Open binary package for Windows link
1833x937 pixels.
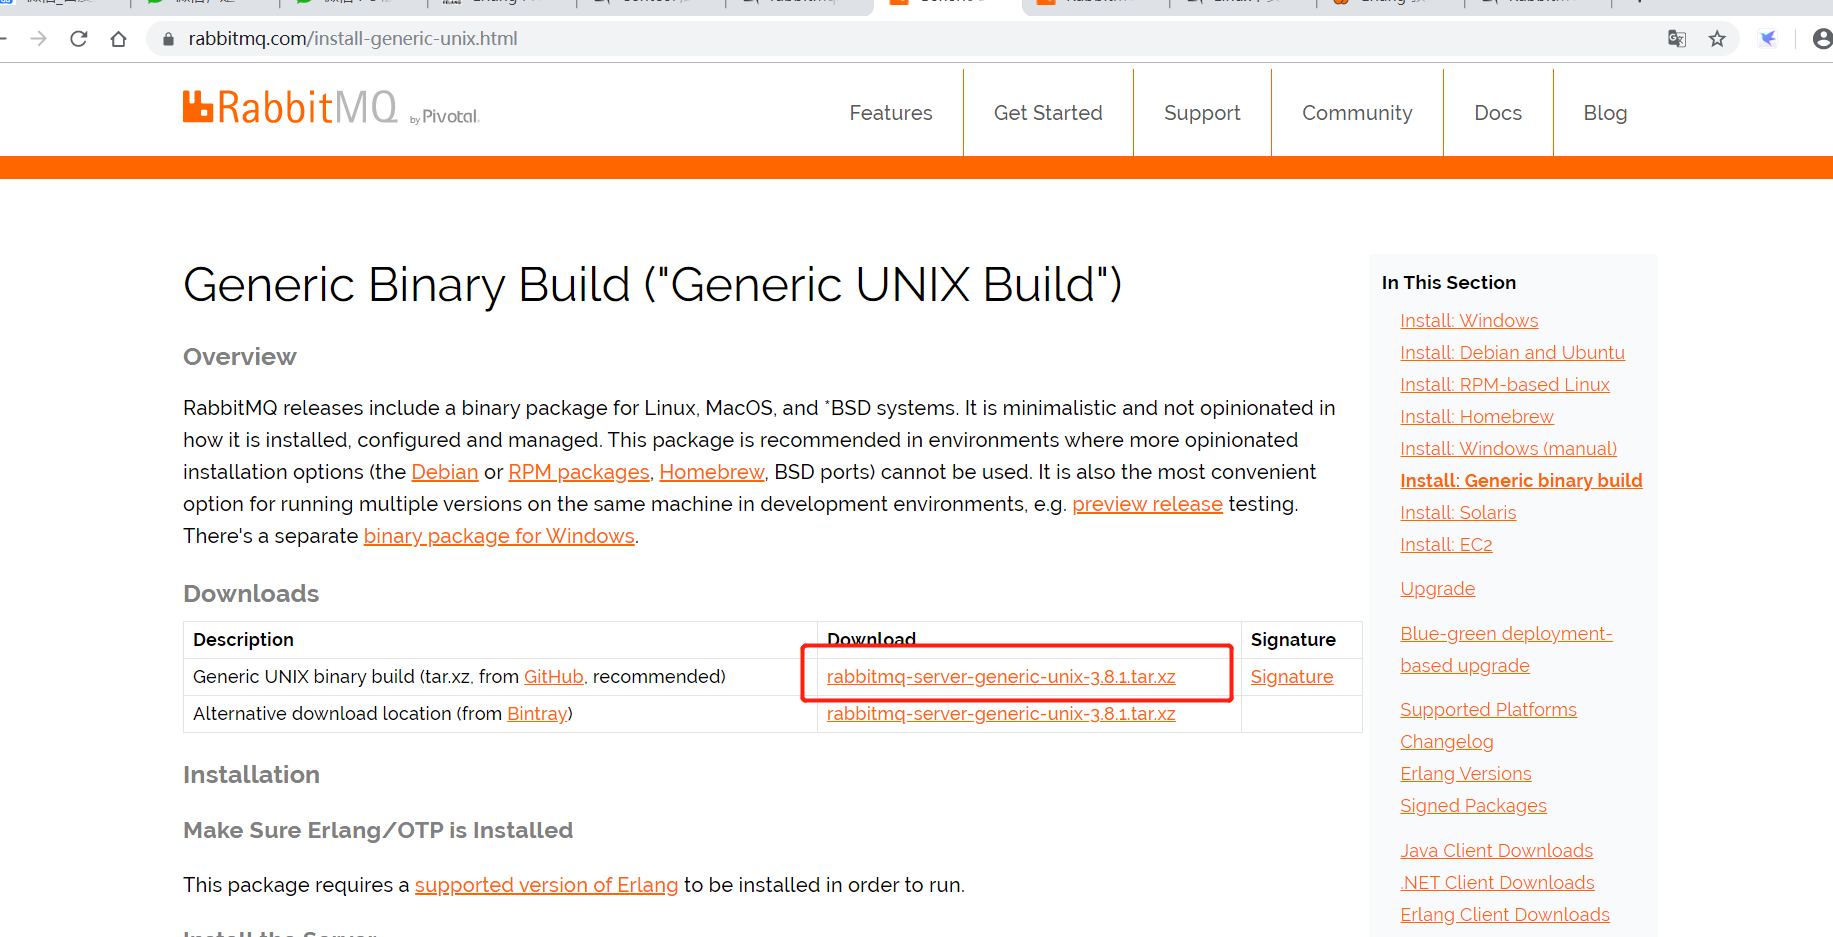pyautogui.click(x=499, y=536)
